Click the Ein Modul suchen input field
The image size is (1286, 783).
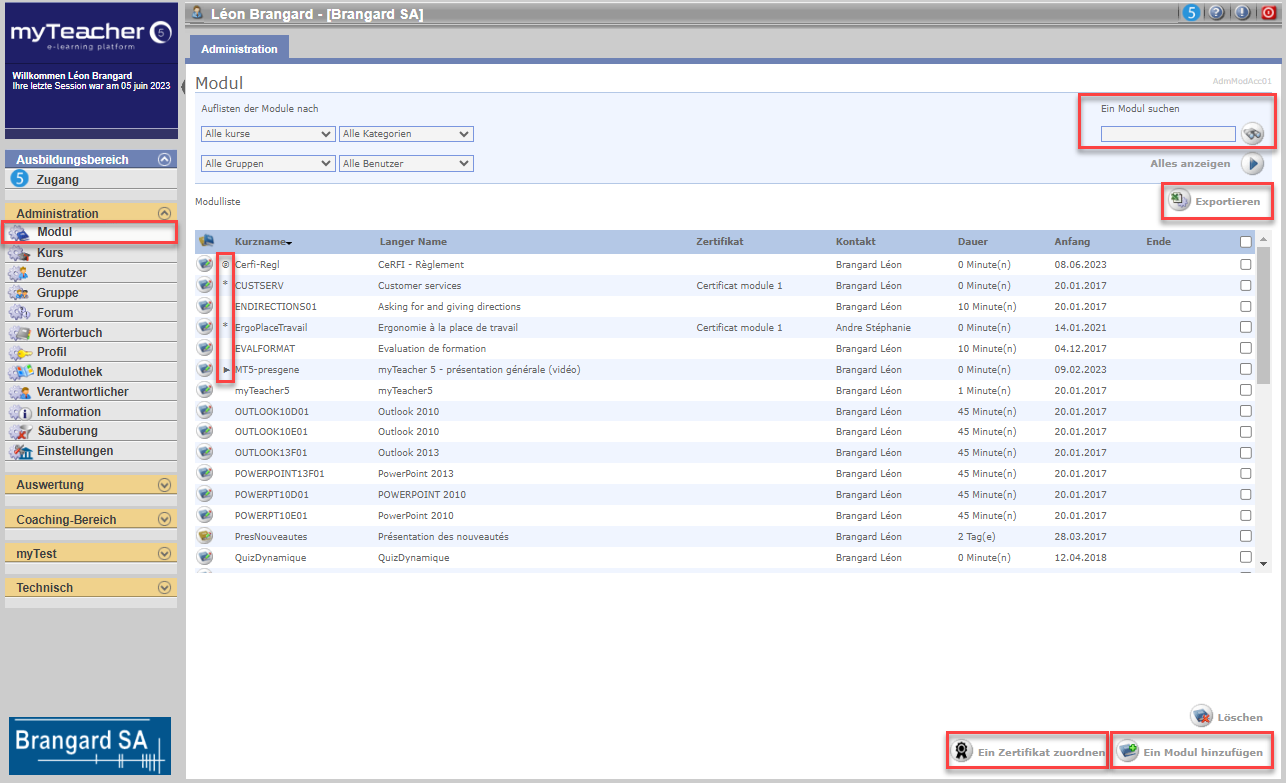pos(1167,134)
